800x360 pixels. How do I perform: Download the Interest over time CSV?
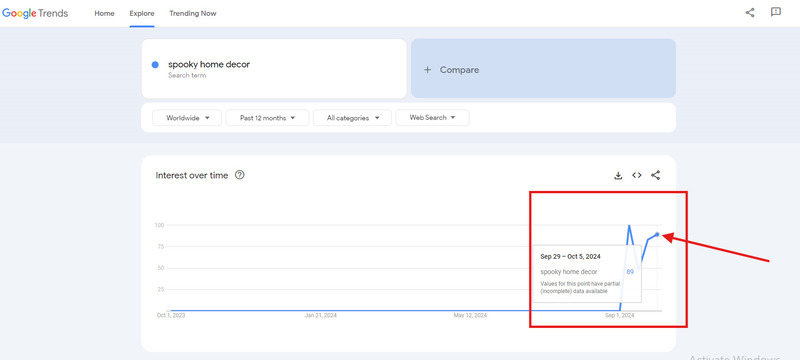click(618, 175)
